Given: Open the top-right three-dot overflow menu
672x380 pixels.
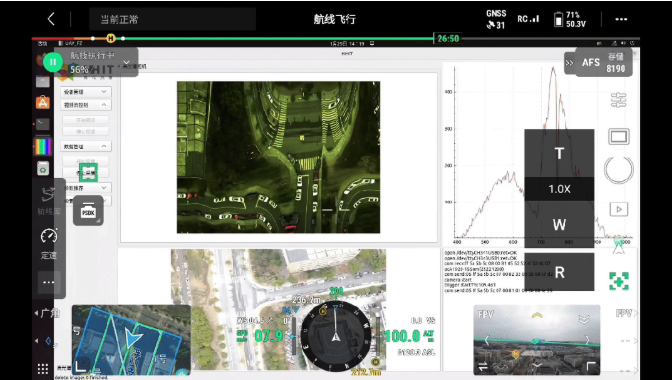Looking at the screenshot, I should pos(621,19).
